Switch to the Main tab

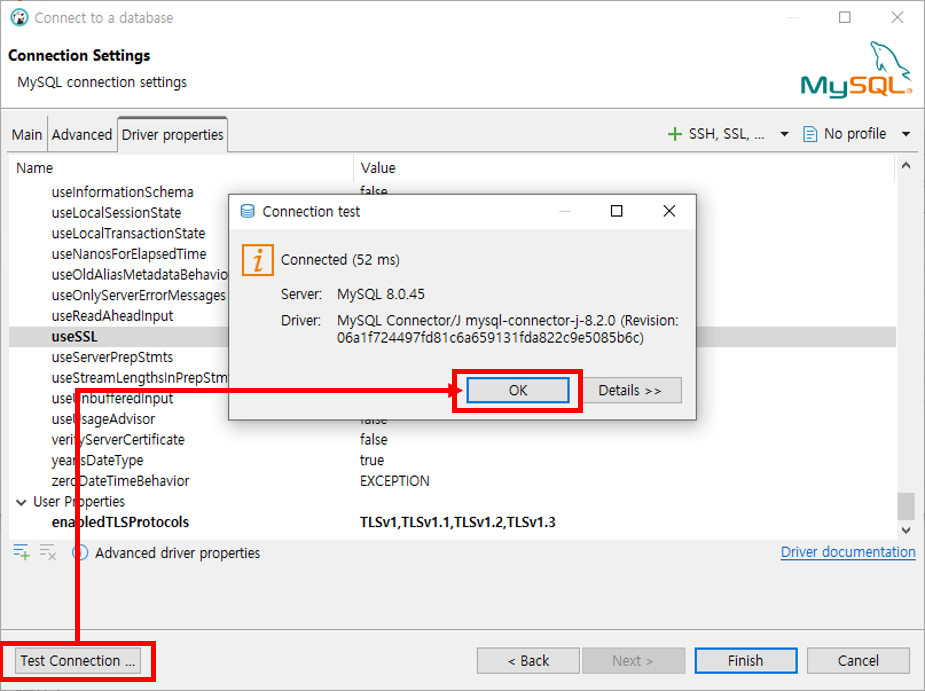27,135
